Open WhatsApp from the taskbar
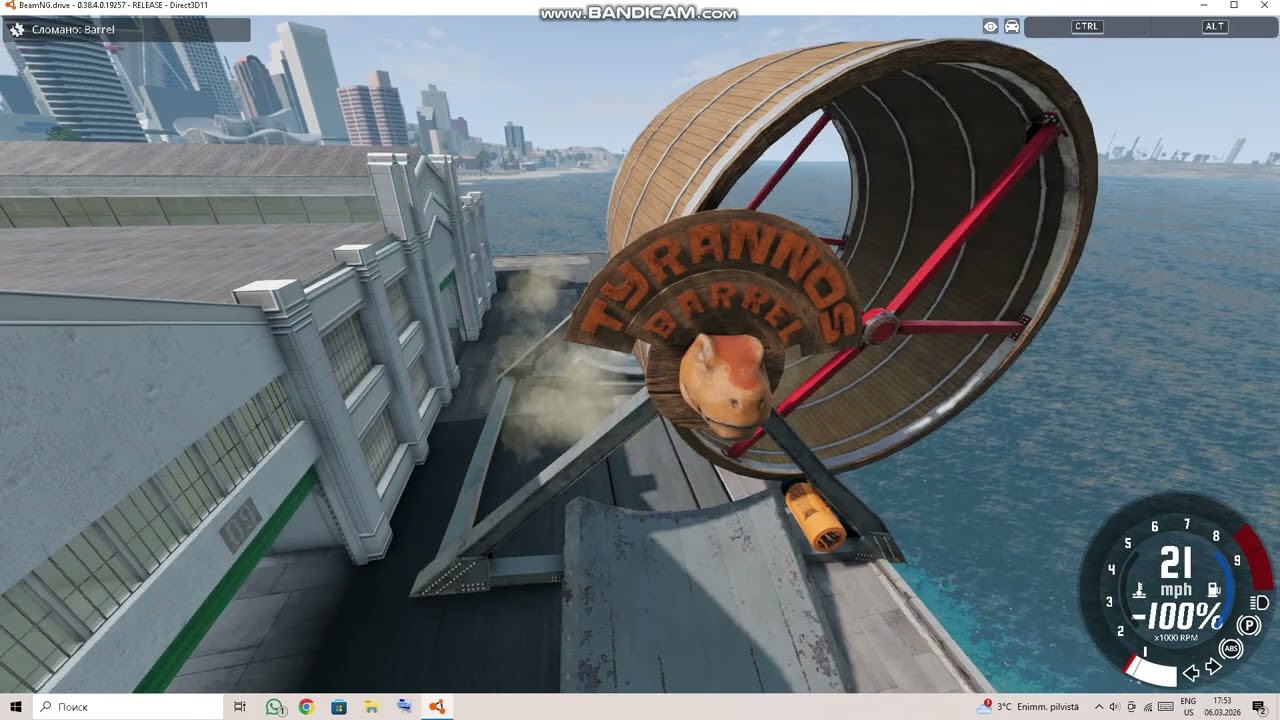 pos(275,707)
